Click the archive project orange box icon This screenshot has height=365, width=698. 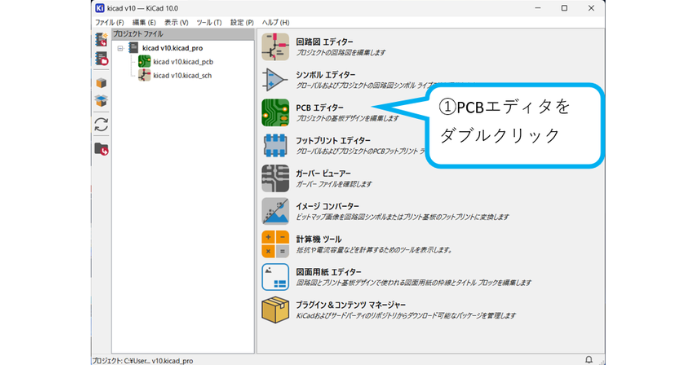coord(101,83)
